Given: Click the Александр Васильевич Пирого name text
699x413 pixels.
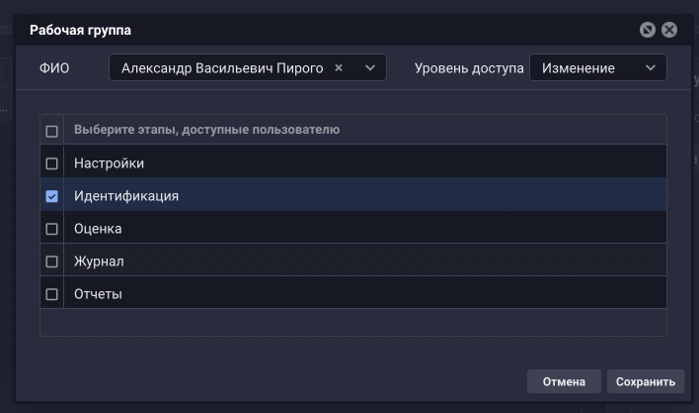Looking at the screenshot, I should click(x=222, y=68).
